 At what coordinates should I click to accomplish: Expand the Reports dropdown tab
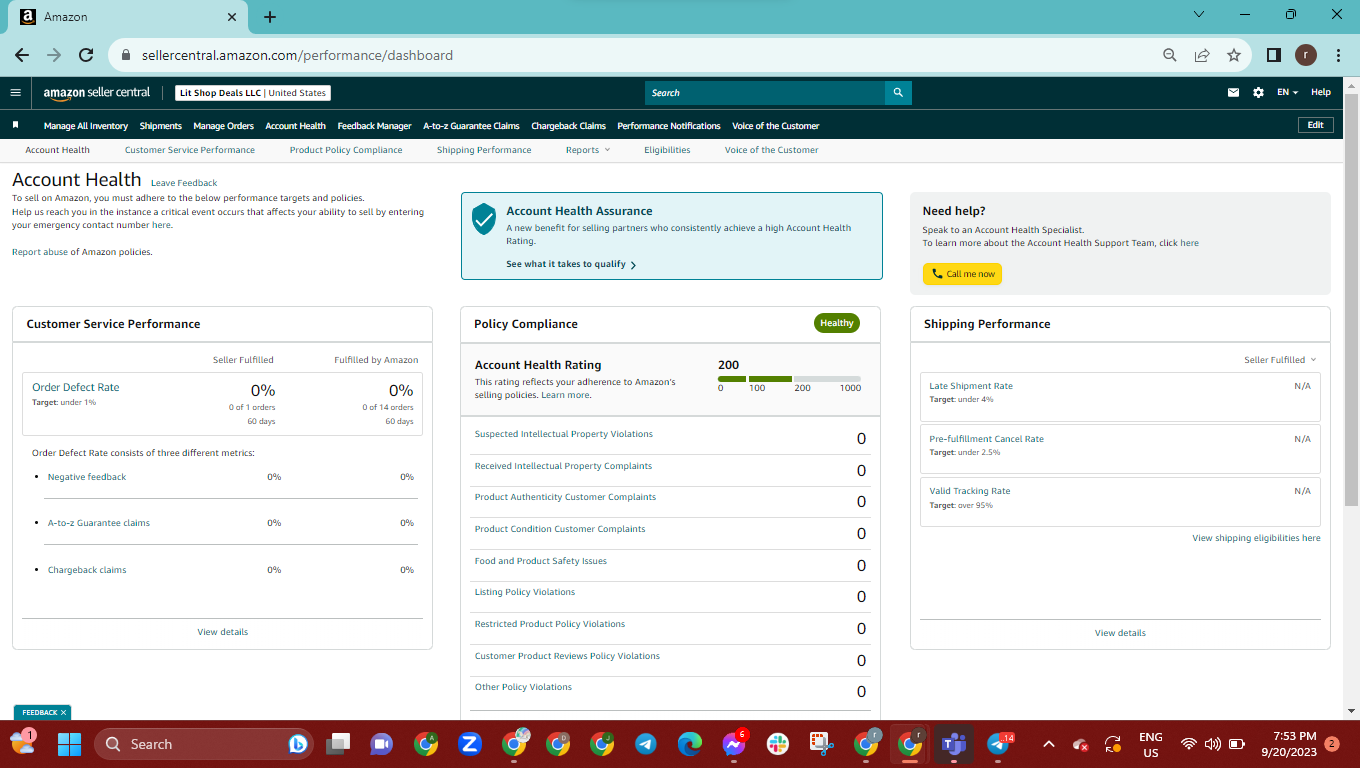coord(587,150)
